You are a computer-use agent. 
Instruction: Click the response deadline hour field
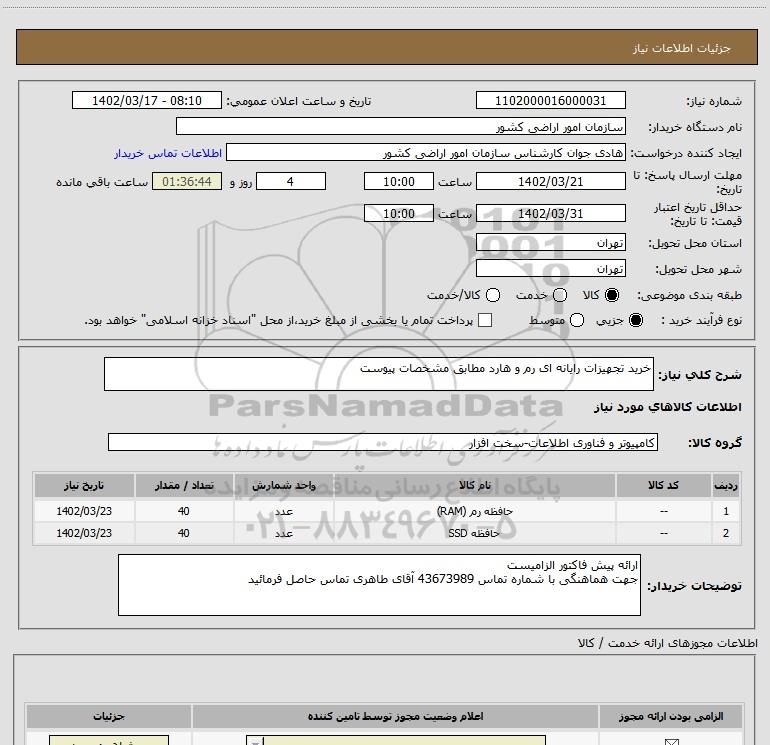coord(399,181)
